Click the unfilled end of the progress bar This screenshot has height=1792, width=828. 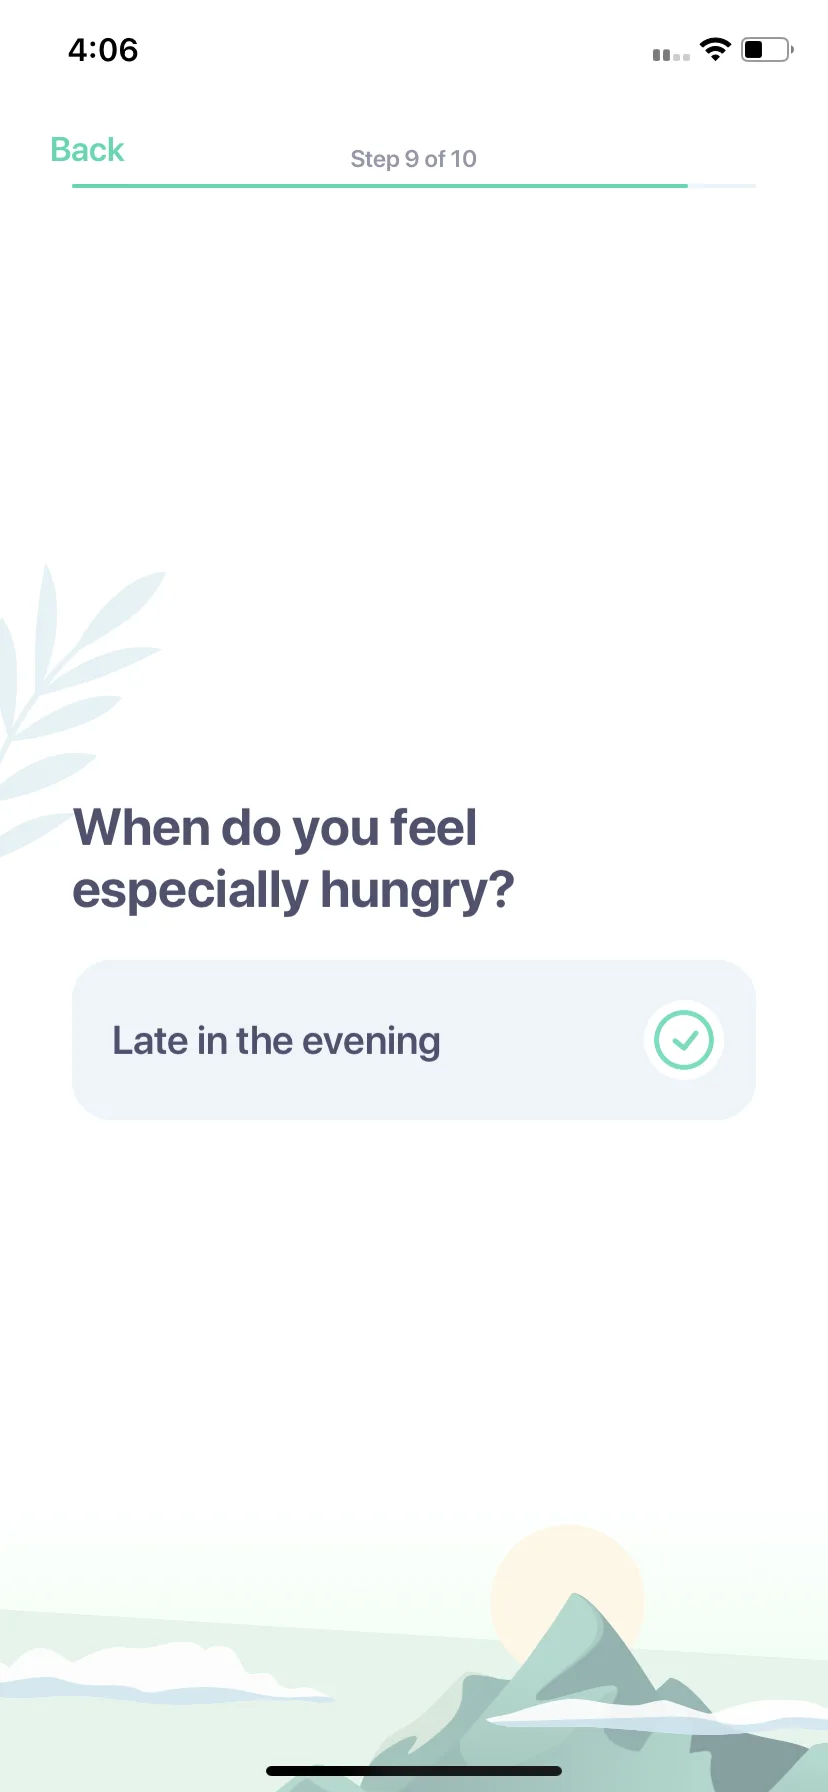coord(722,186)
